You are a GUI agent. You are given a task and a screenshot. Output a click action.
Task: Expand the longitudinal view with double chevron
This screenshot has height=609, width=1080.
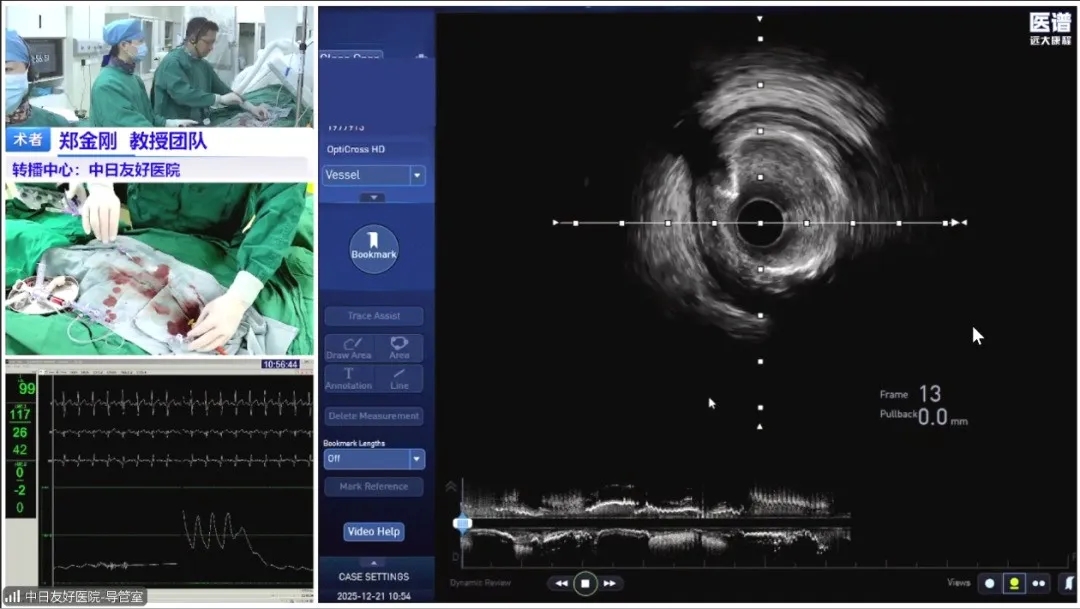click(452, 486)
